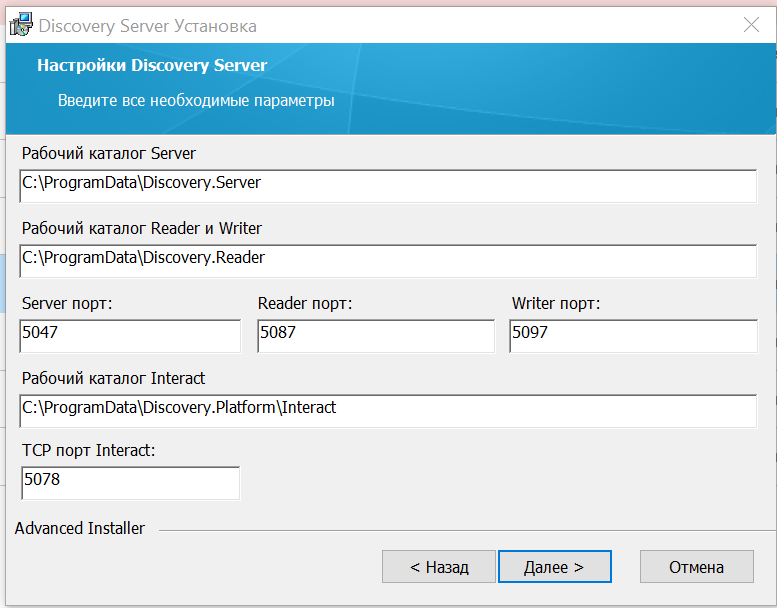Click the TCP port Interact field

(x=130, y=481)
